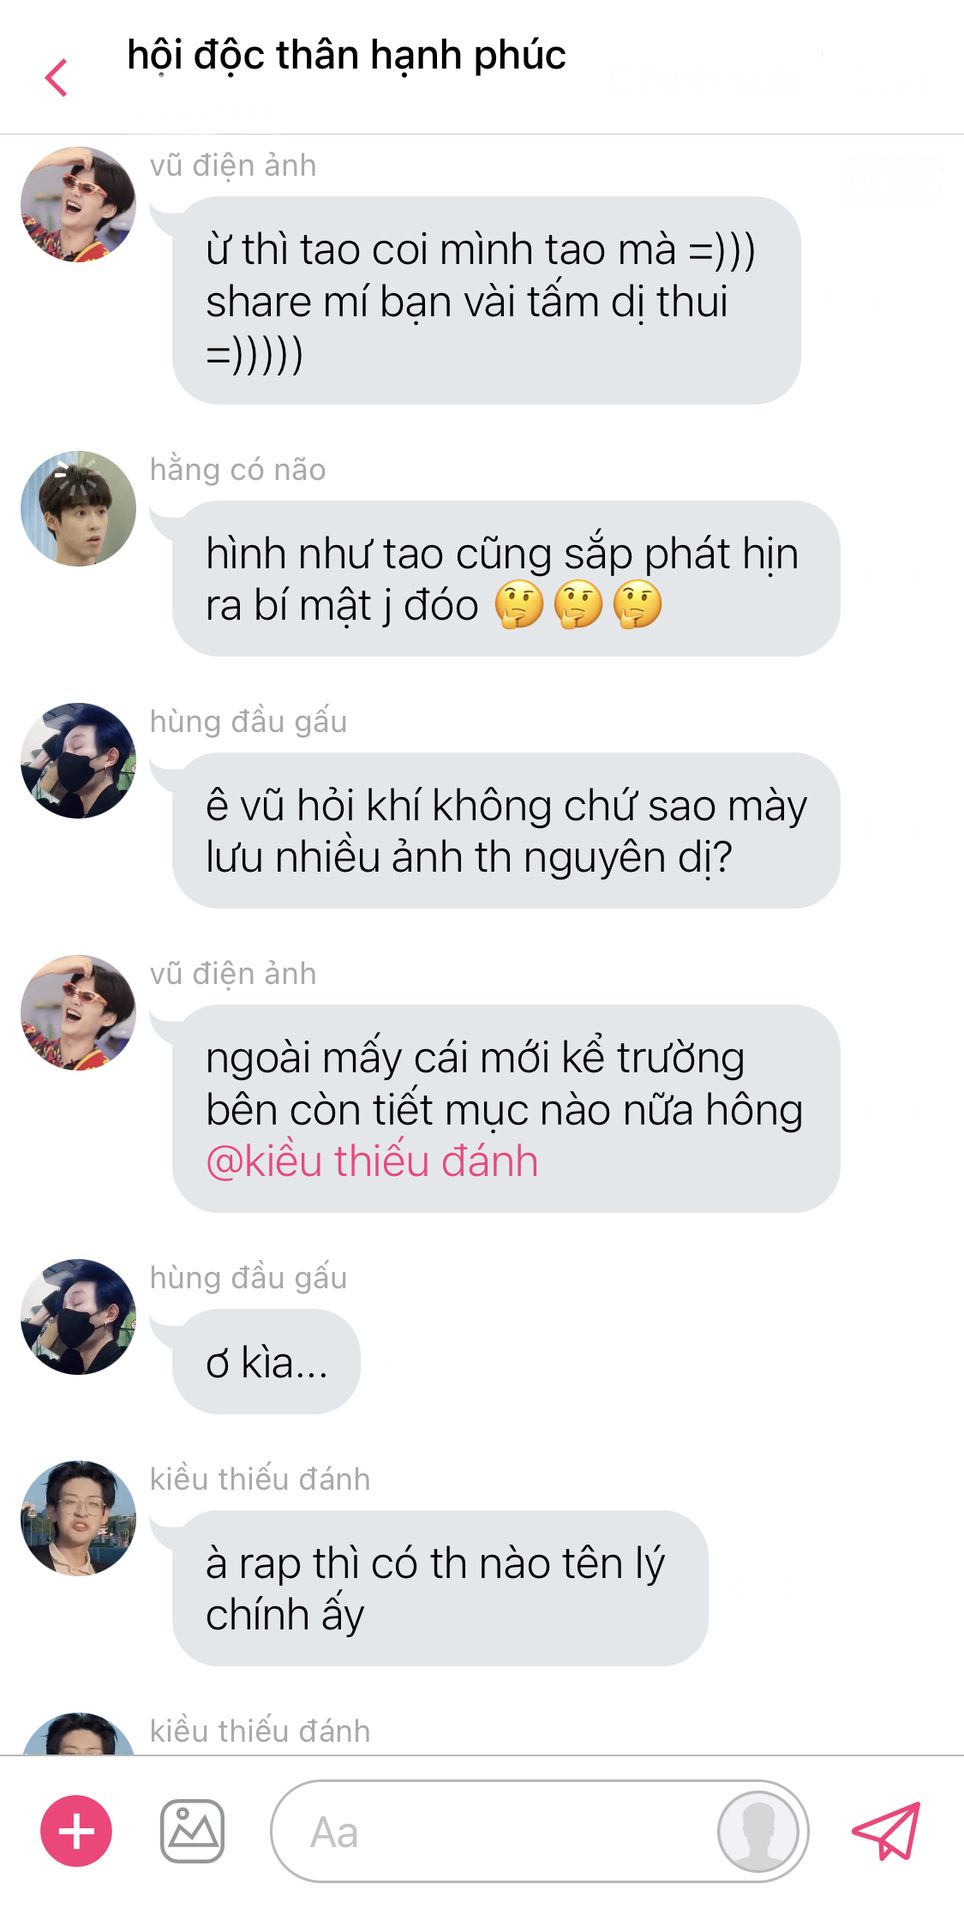964x1920 pixels.
Task: Tap vũ điện ảnh avatar beside ngoài mấy message
Action: click(x=78, y=1013)
